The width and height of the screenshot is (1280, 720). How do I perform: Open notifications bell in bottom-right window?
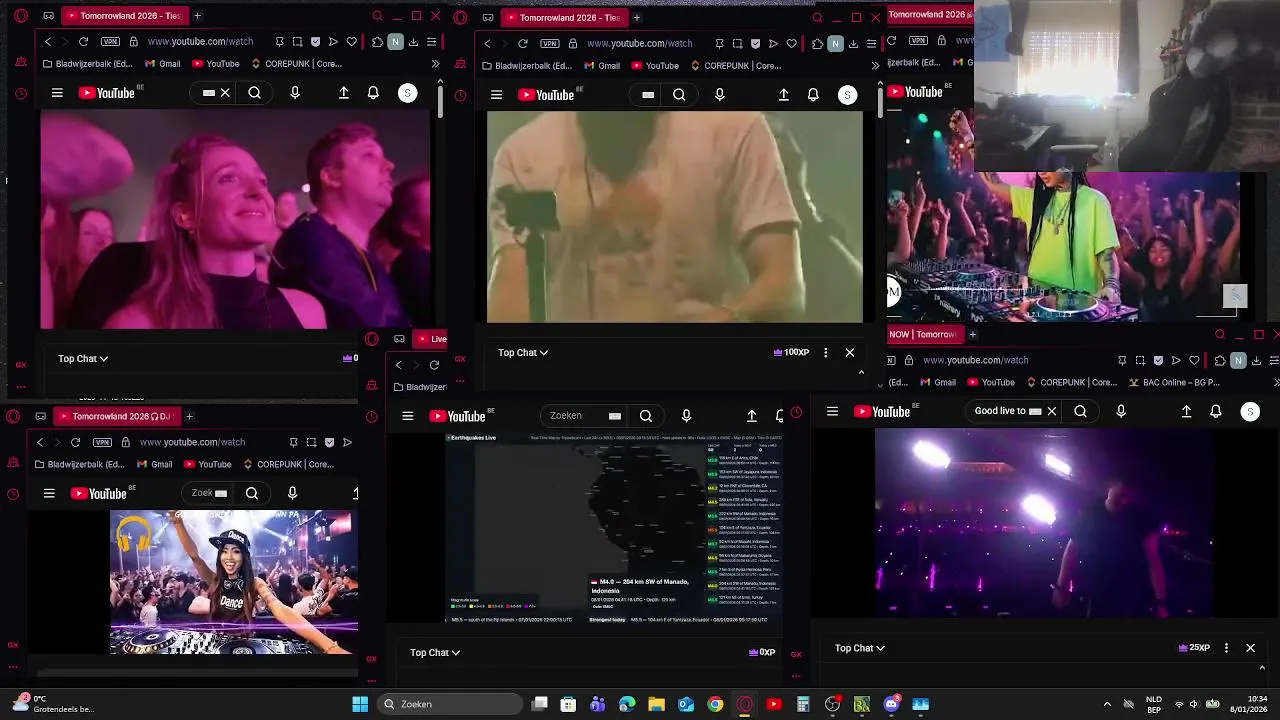tap(1216, 411)
